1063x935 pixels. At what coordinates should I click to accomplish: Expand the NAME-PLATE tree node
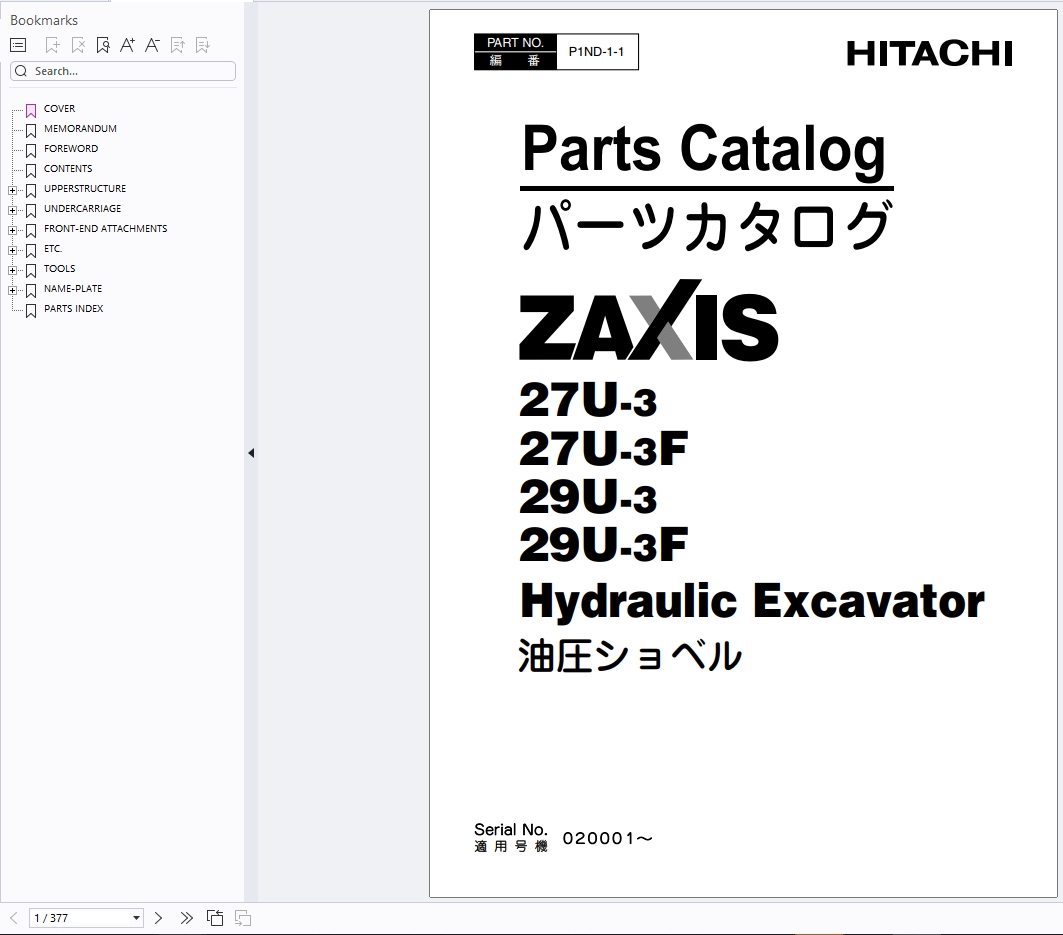coord(12,291)
